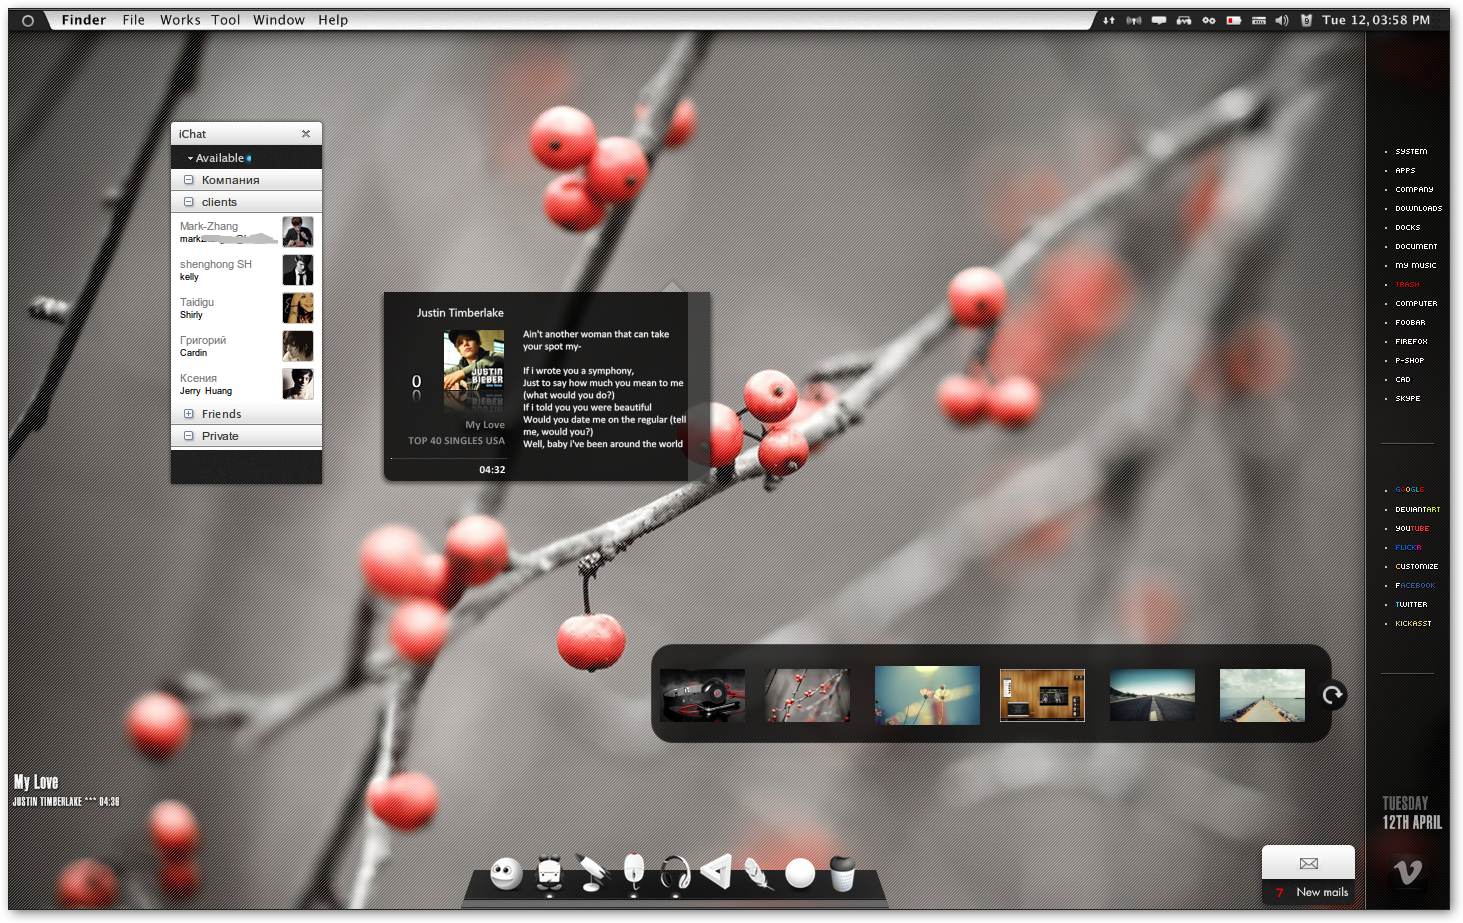Click the two-gears menu bar icon
The image size is (1463, 923).
click(1209, 20)
